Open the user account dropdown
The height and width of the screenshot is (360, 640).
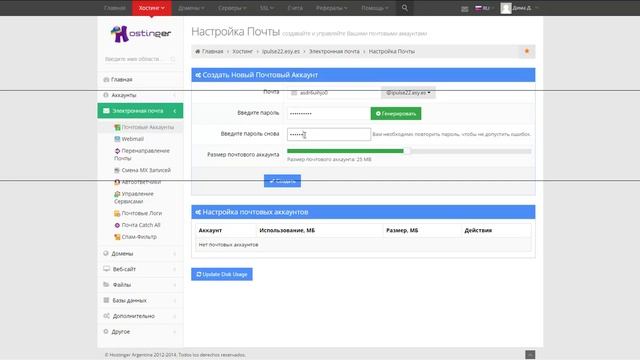click(520, 8)
